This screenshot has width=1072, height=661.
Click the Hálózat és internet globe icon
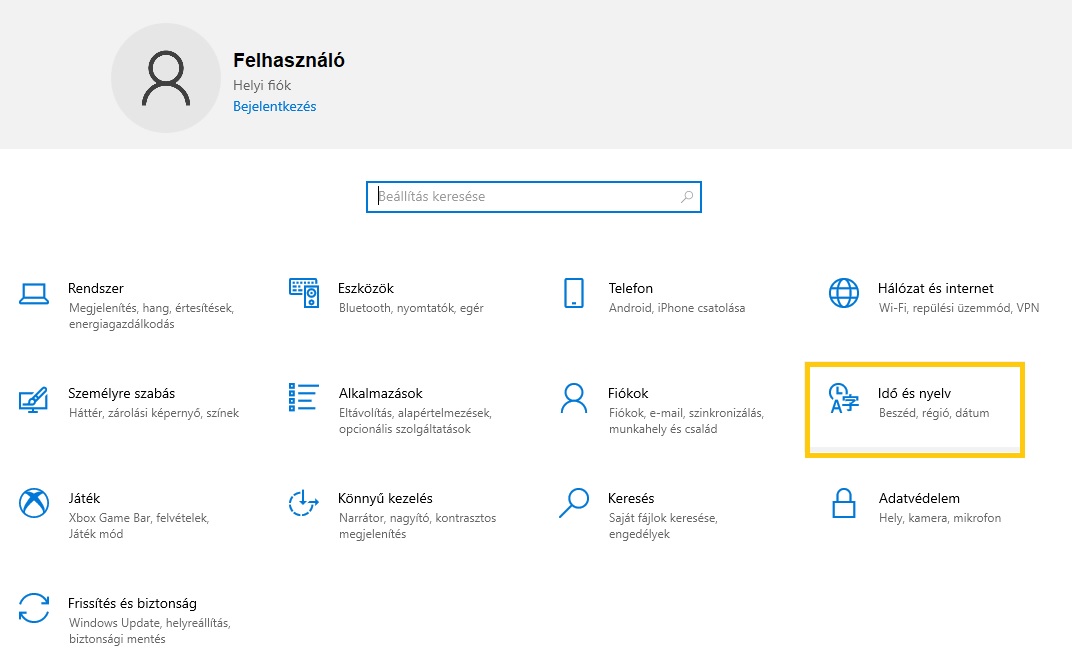point(843,293)
